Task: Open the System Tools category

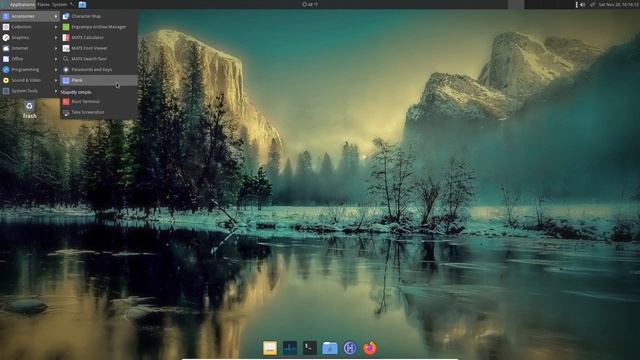Action: coord(30,91)
